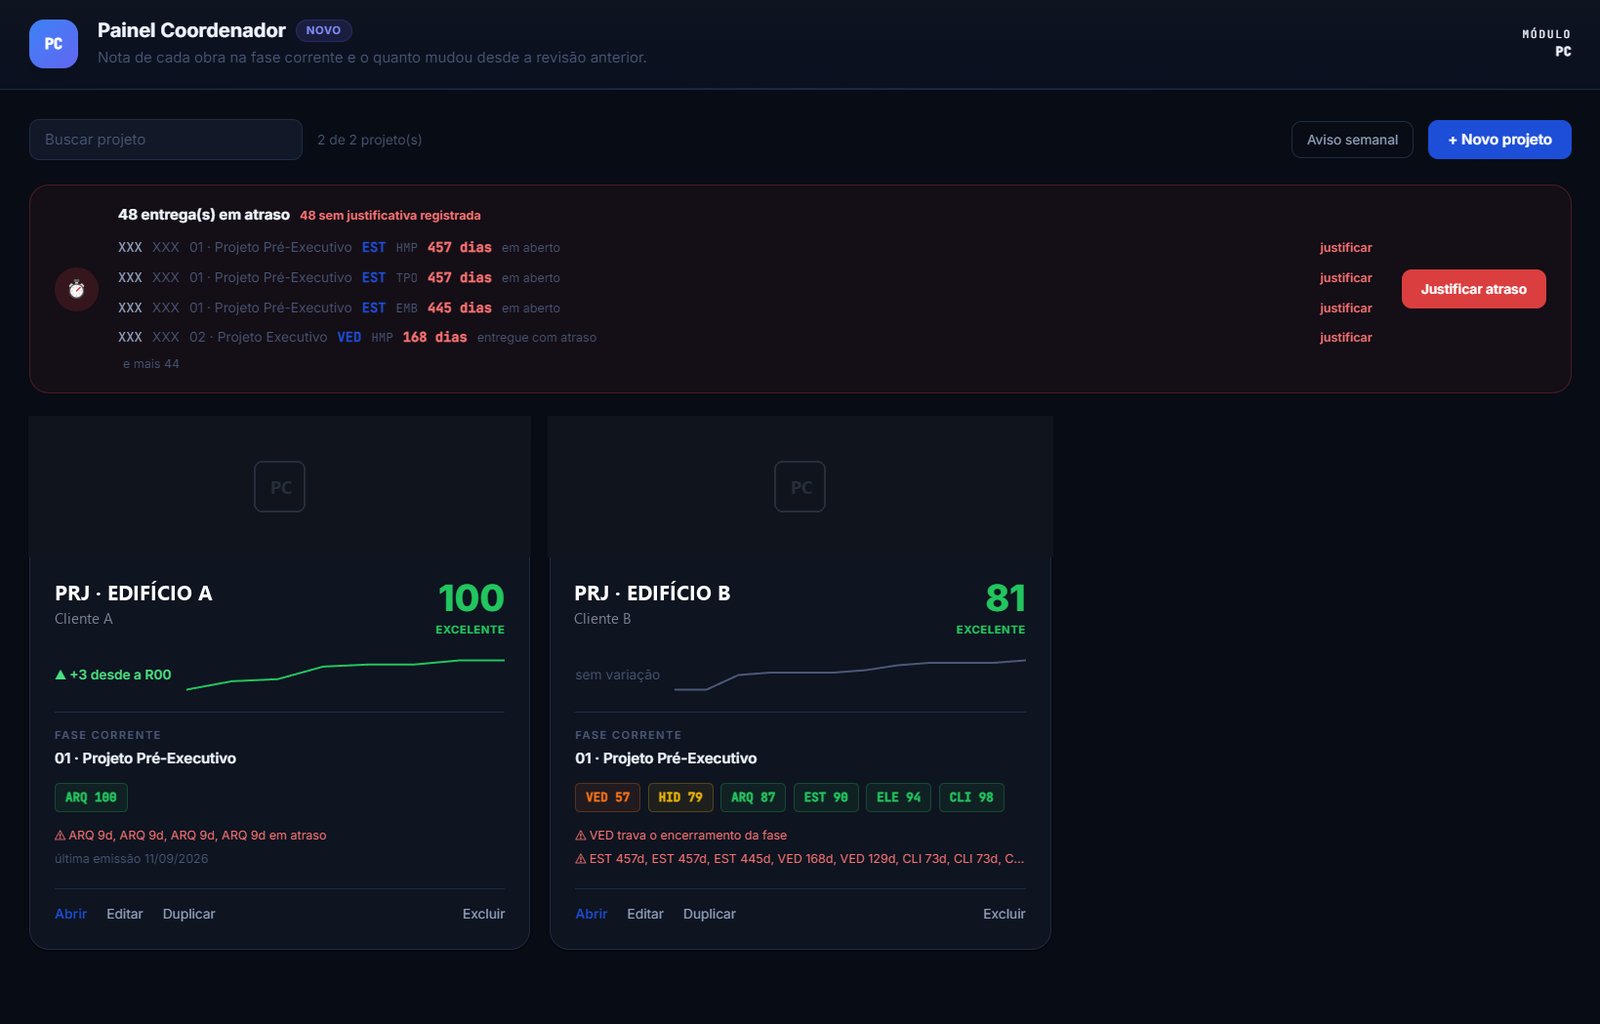Open the Aviso semanal button

coord(1352,139)
